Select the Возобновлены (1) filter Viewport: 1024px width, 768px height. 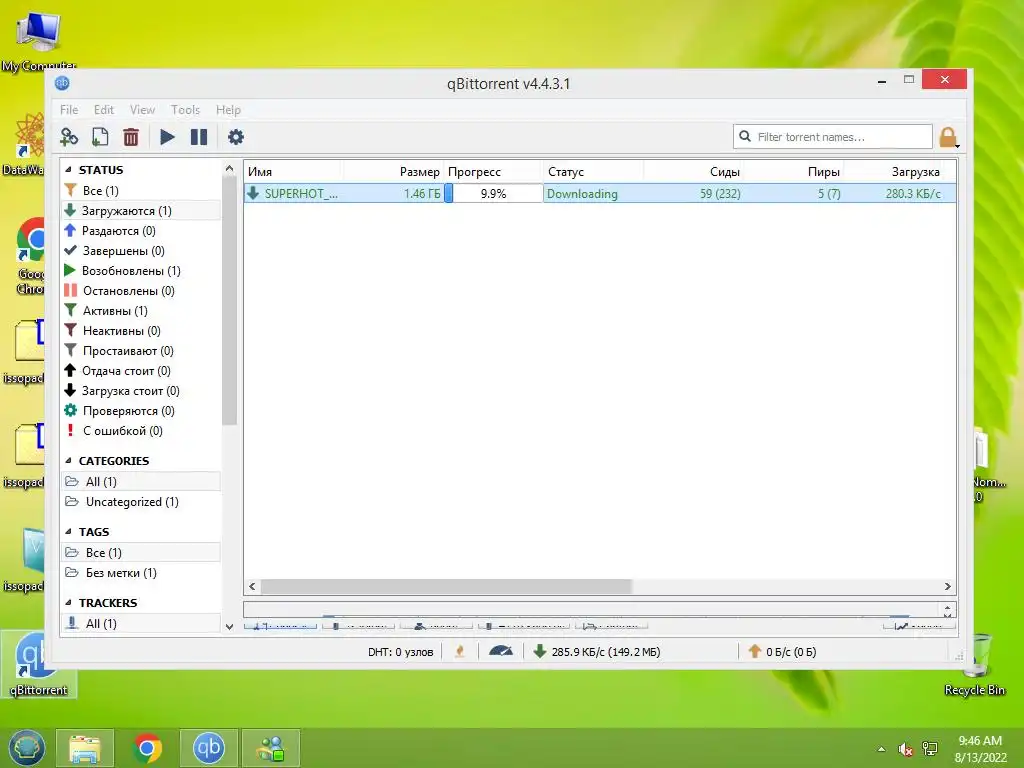pyautogui.click(x=140, y=270)
